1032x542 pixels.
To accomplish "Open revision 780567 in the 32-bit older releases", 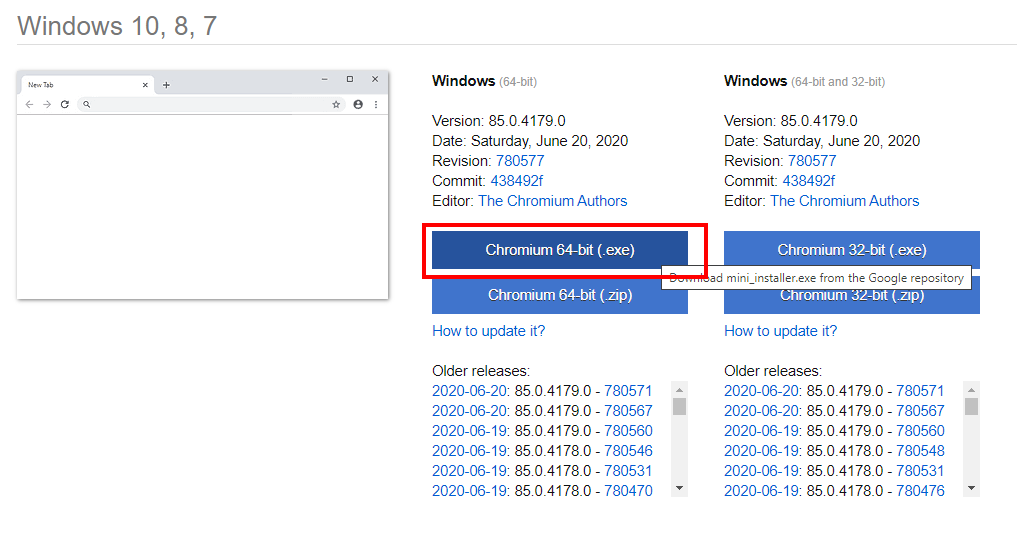I will [920, 411].
